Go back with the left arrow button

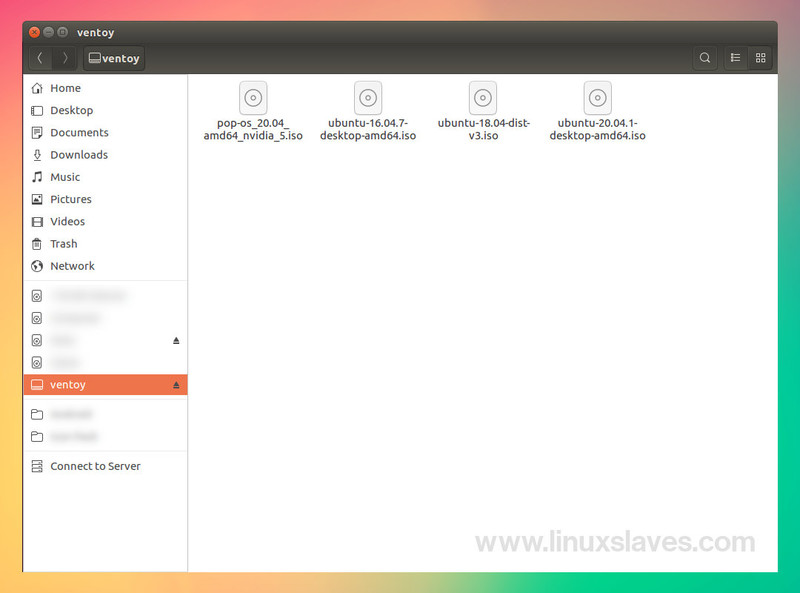pos(40,58)
